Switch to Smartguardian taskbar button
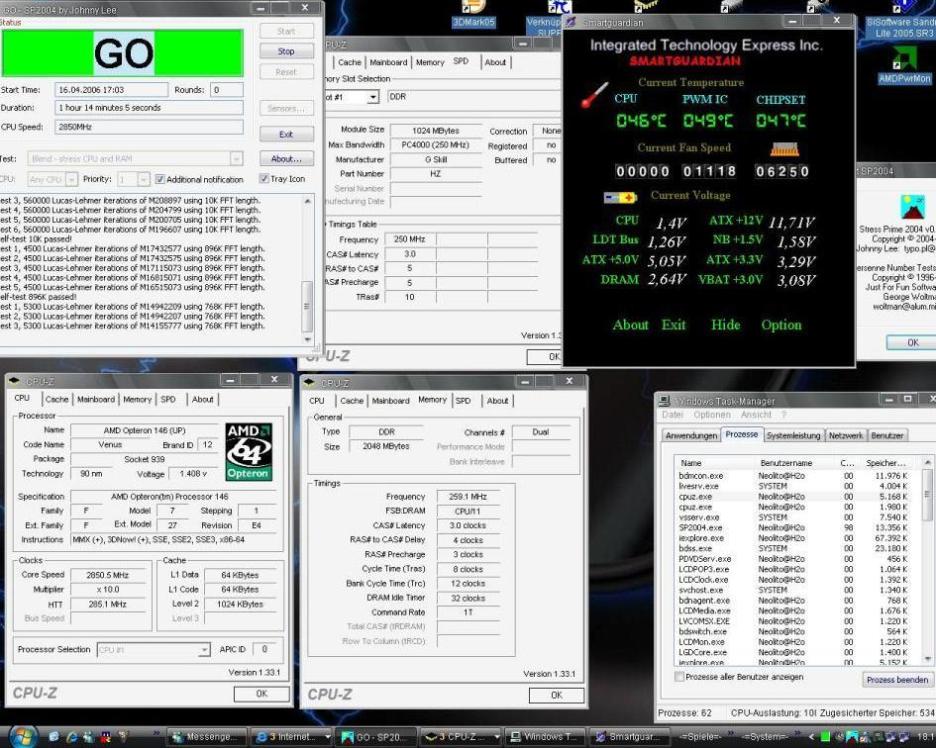The height and width of the screenshot is (748, 936). 630,737
